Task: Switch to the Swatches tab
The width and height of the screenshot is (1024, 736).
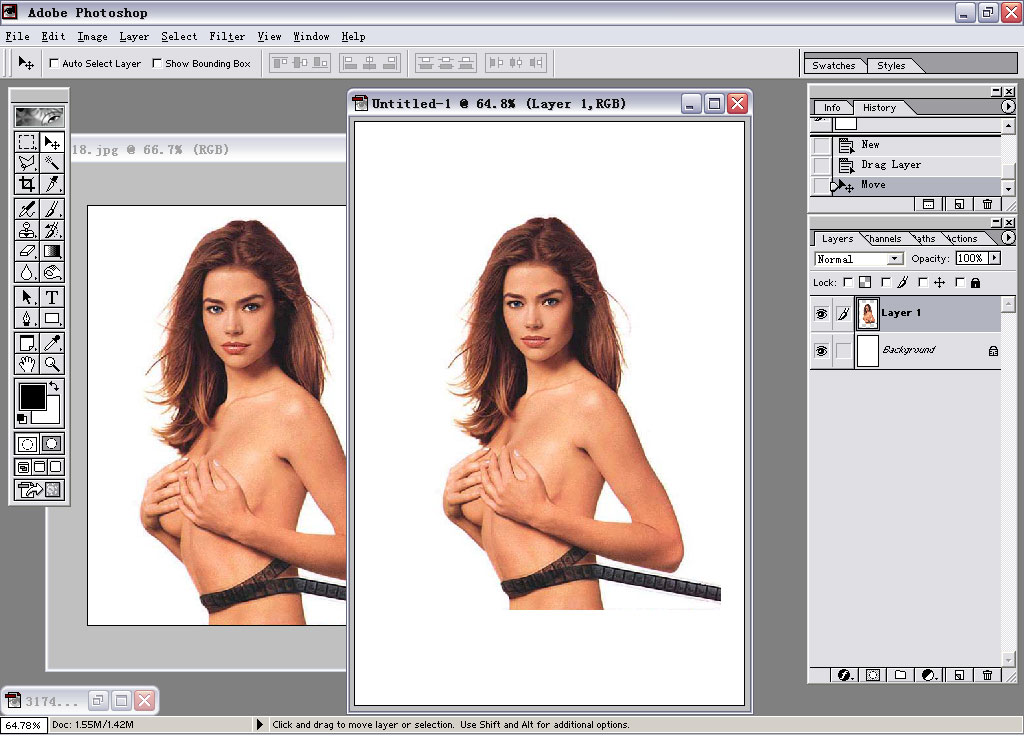Action: (x=833, y=65)
